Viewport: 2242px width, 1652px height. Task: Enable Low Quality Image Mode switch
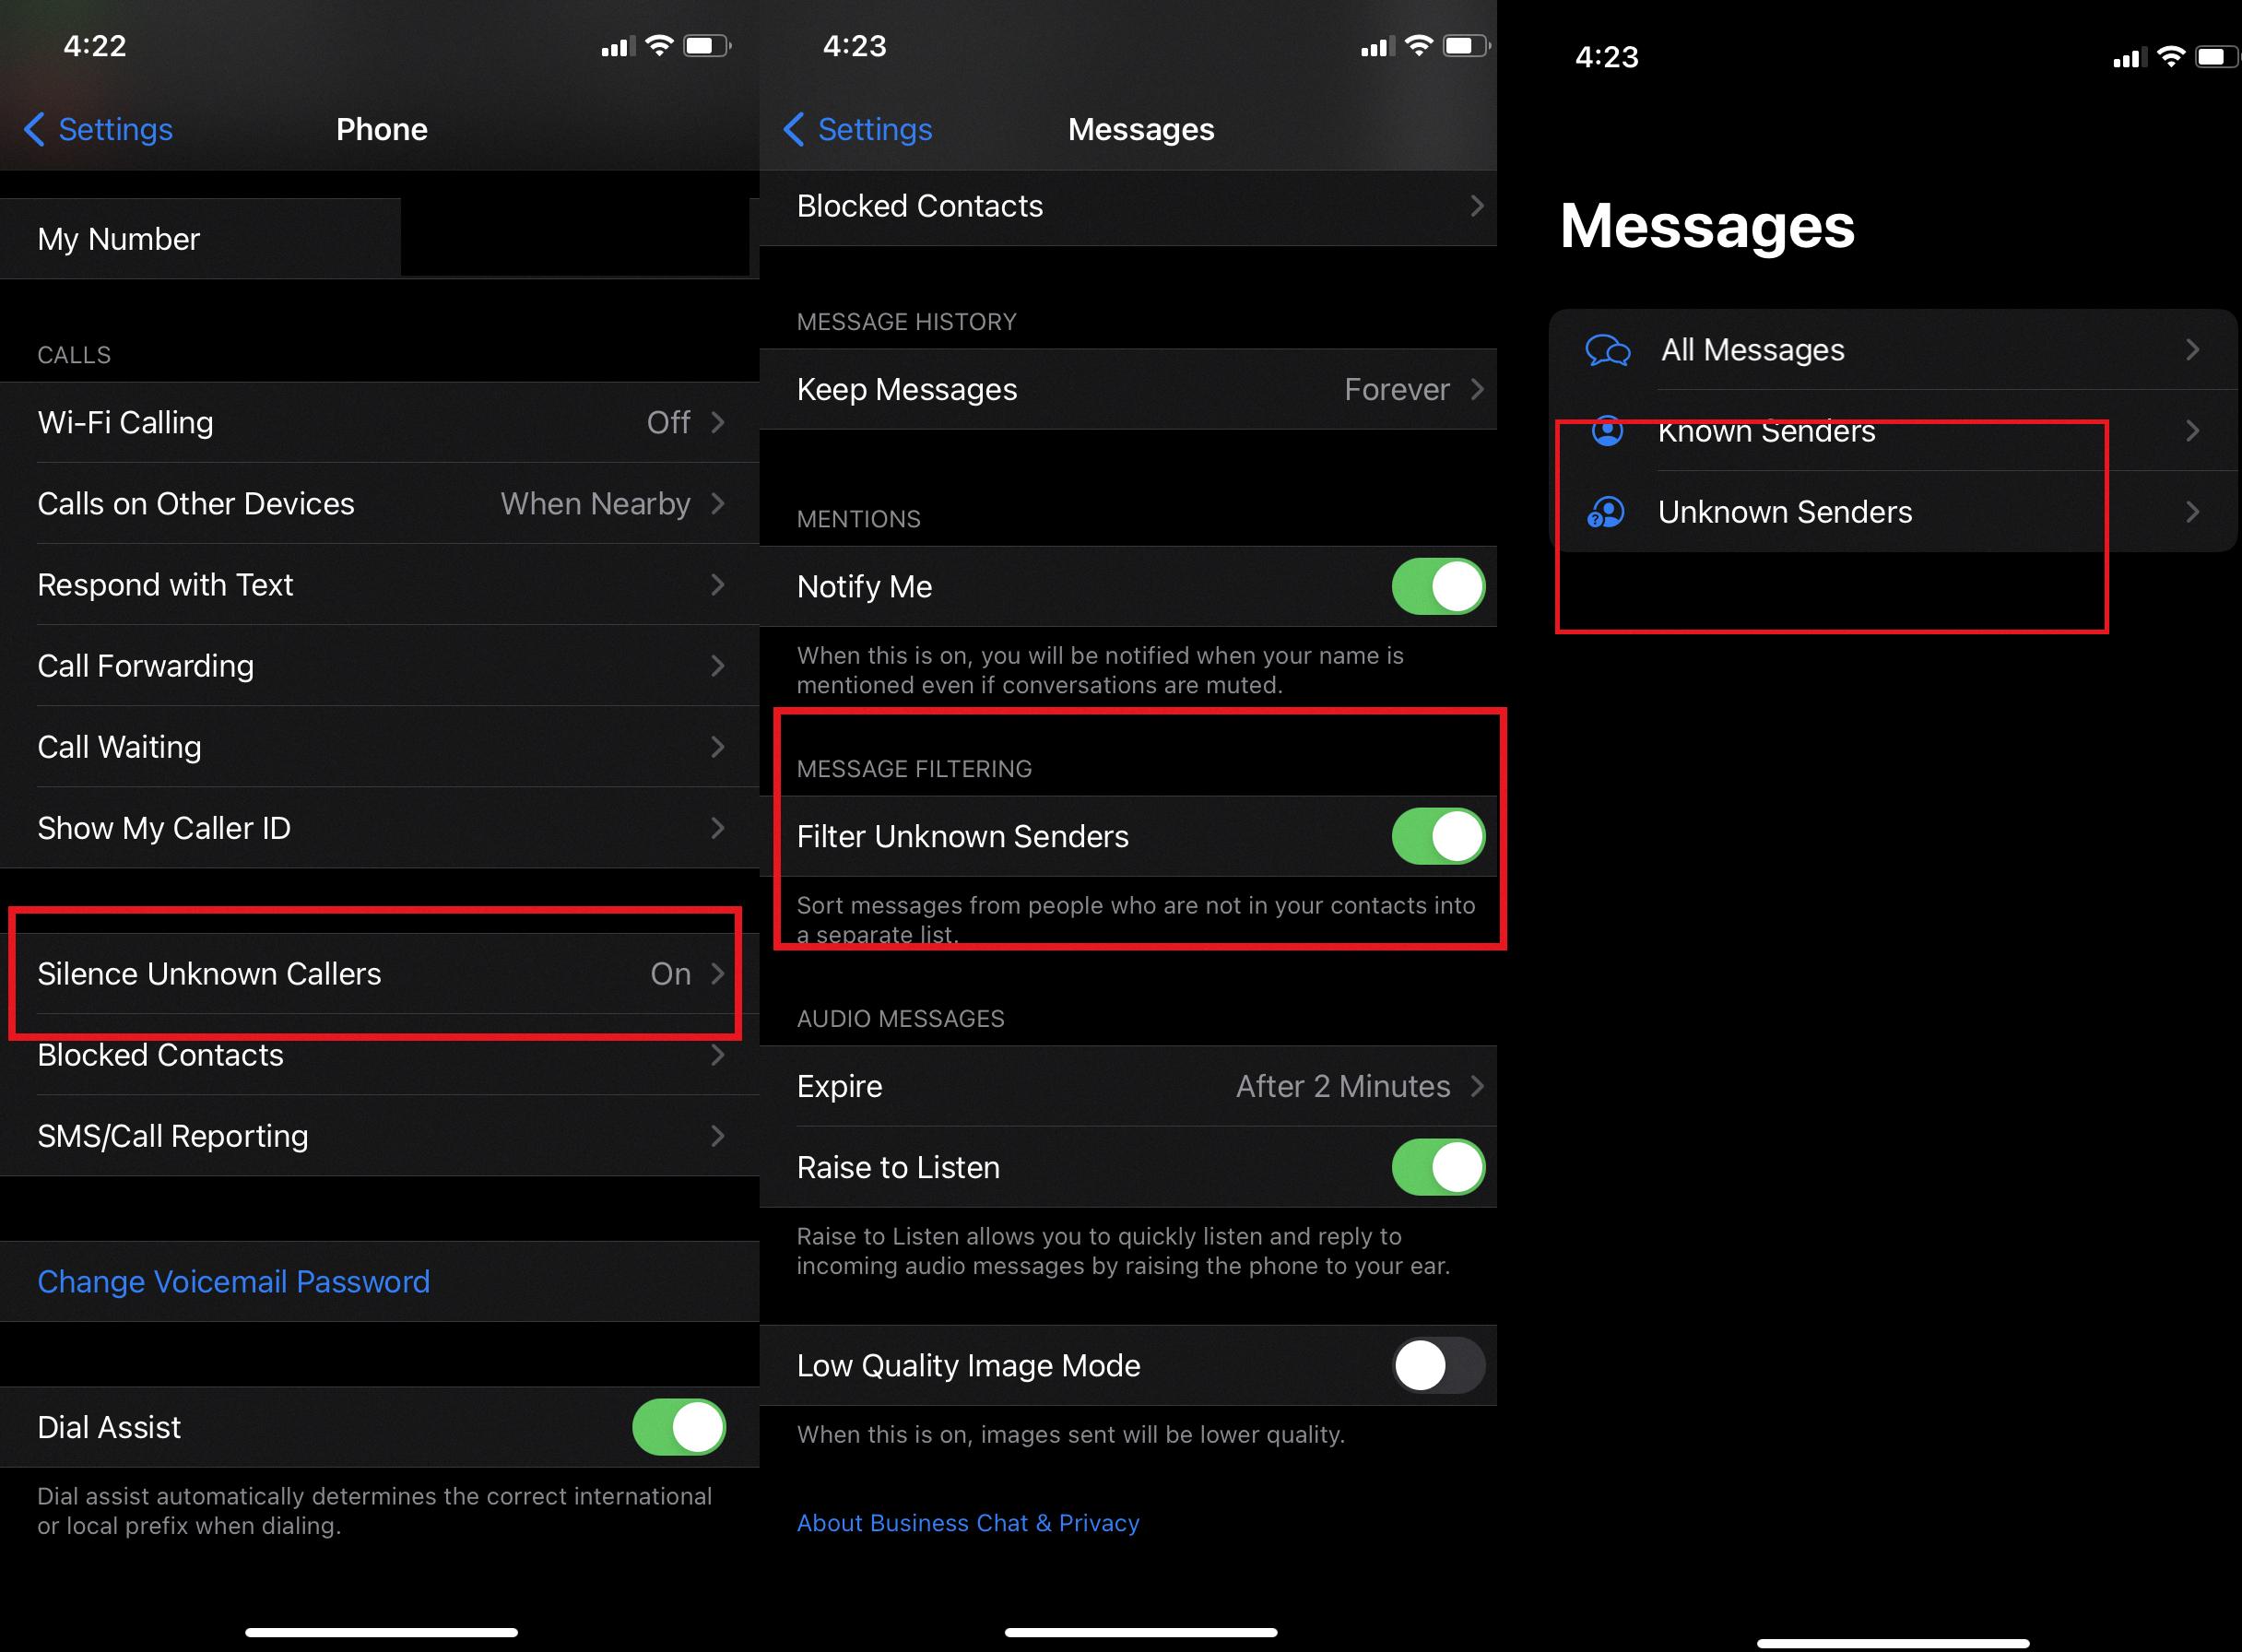[1437, 1365]
